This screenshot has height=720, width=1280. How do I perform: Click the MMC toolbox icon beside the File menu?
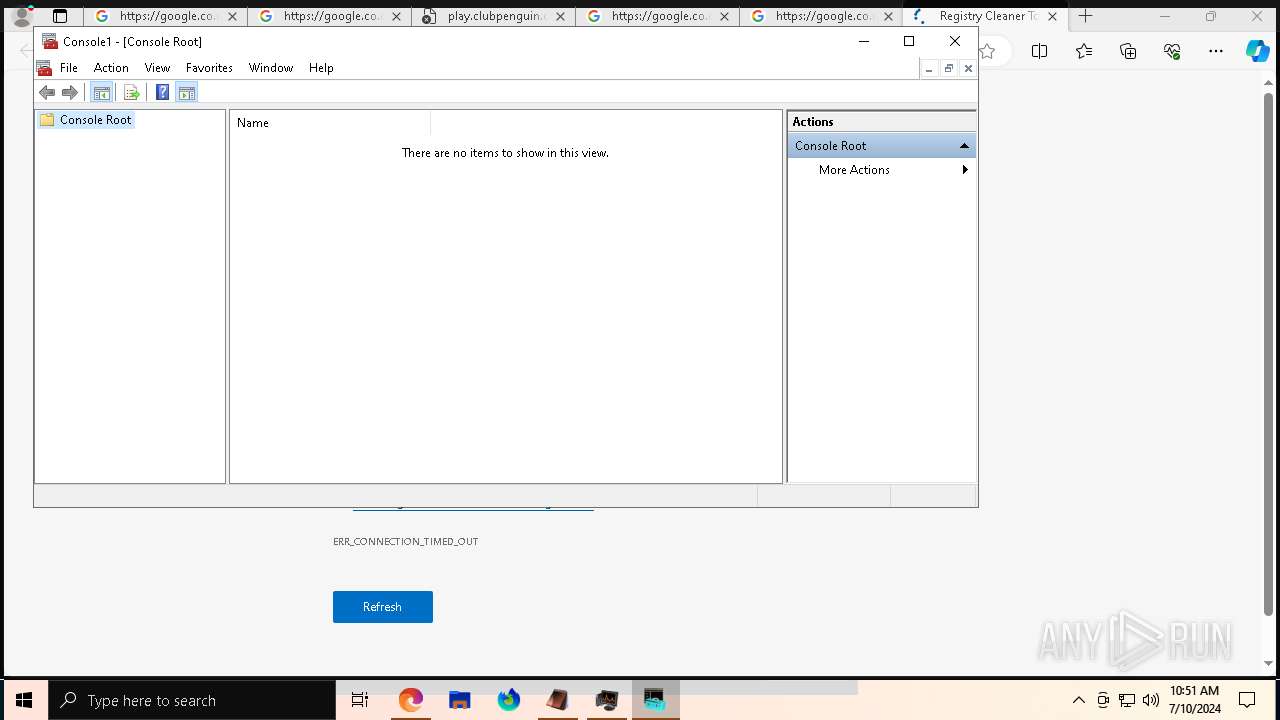pos(44,68)
